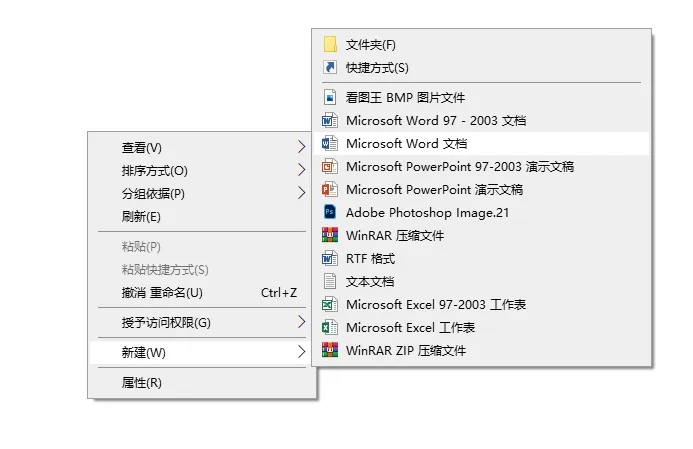Expand the 排序方式(O) submenu arrow
The width and height of the screenshot is (693, 449).
click(302, 171)
